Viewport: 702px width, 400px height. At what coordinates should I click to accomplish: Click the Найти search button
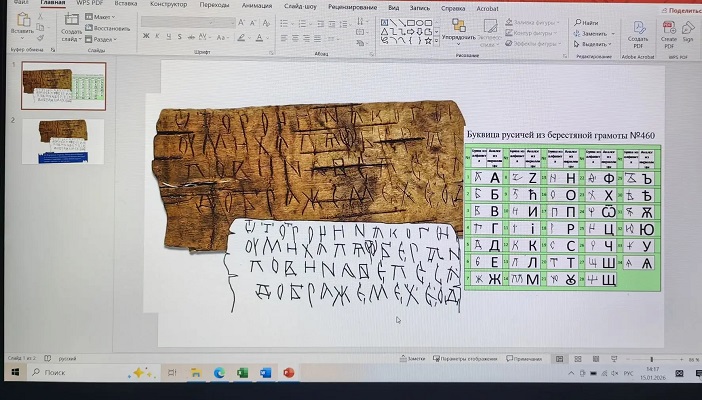[x=587, y=22]
